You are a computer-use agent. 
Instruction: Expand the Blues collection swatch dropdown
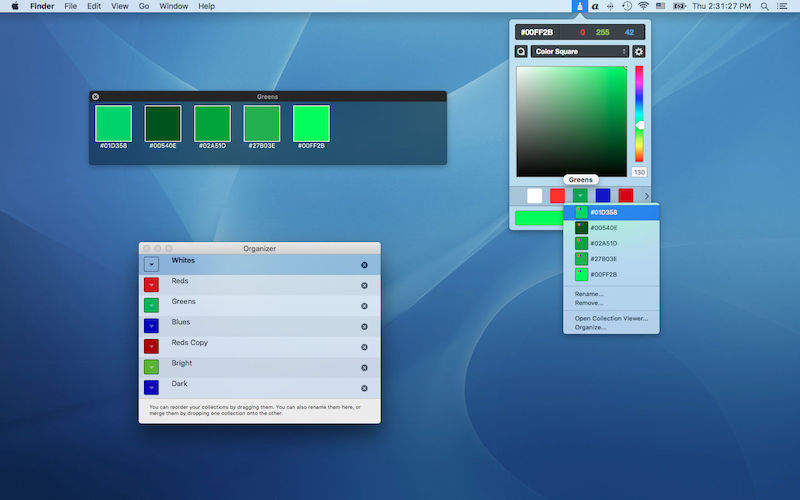(152, 326)
